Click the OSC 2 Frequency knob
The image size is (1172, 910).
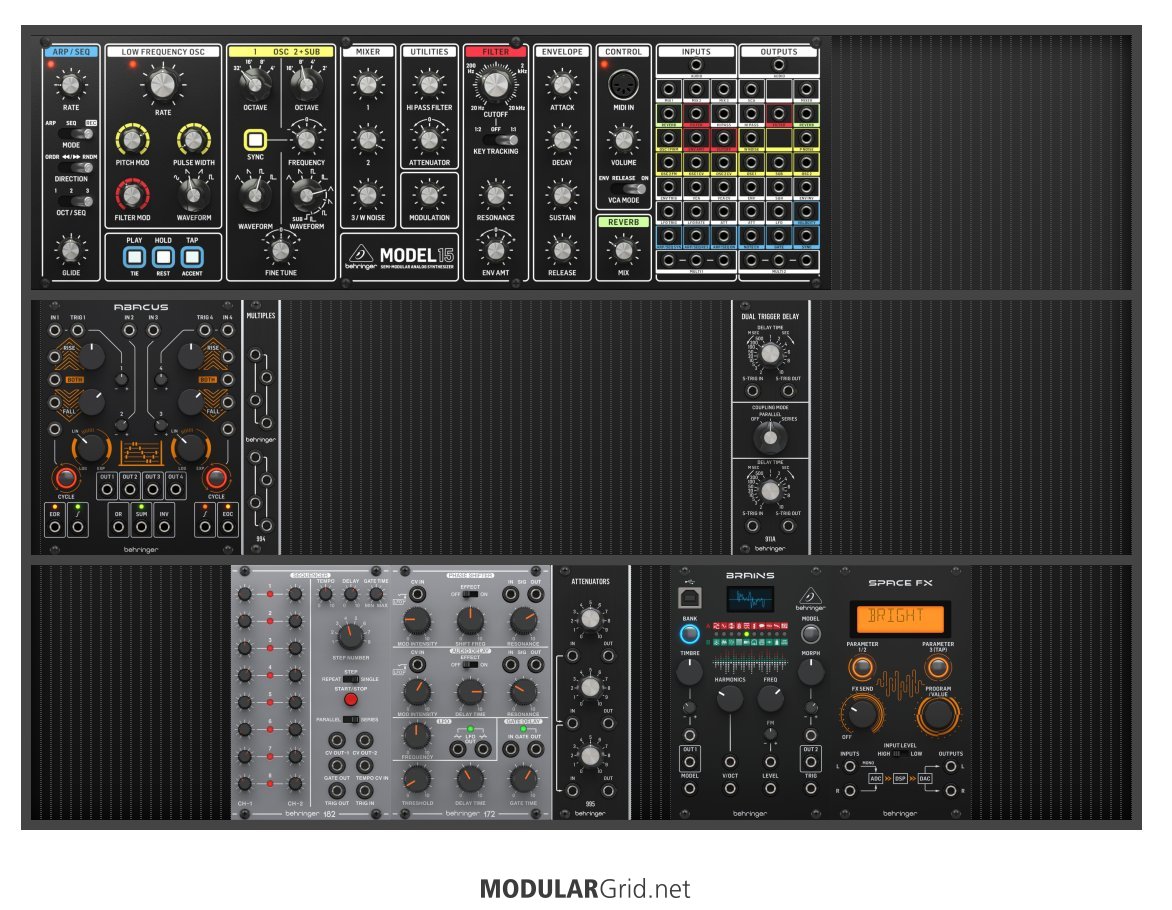point(306,140)
